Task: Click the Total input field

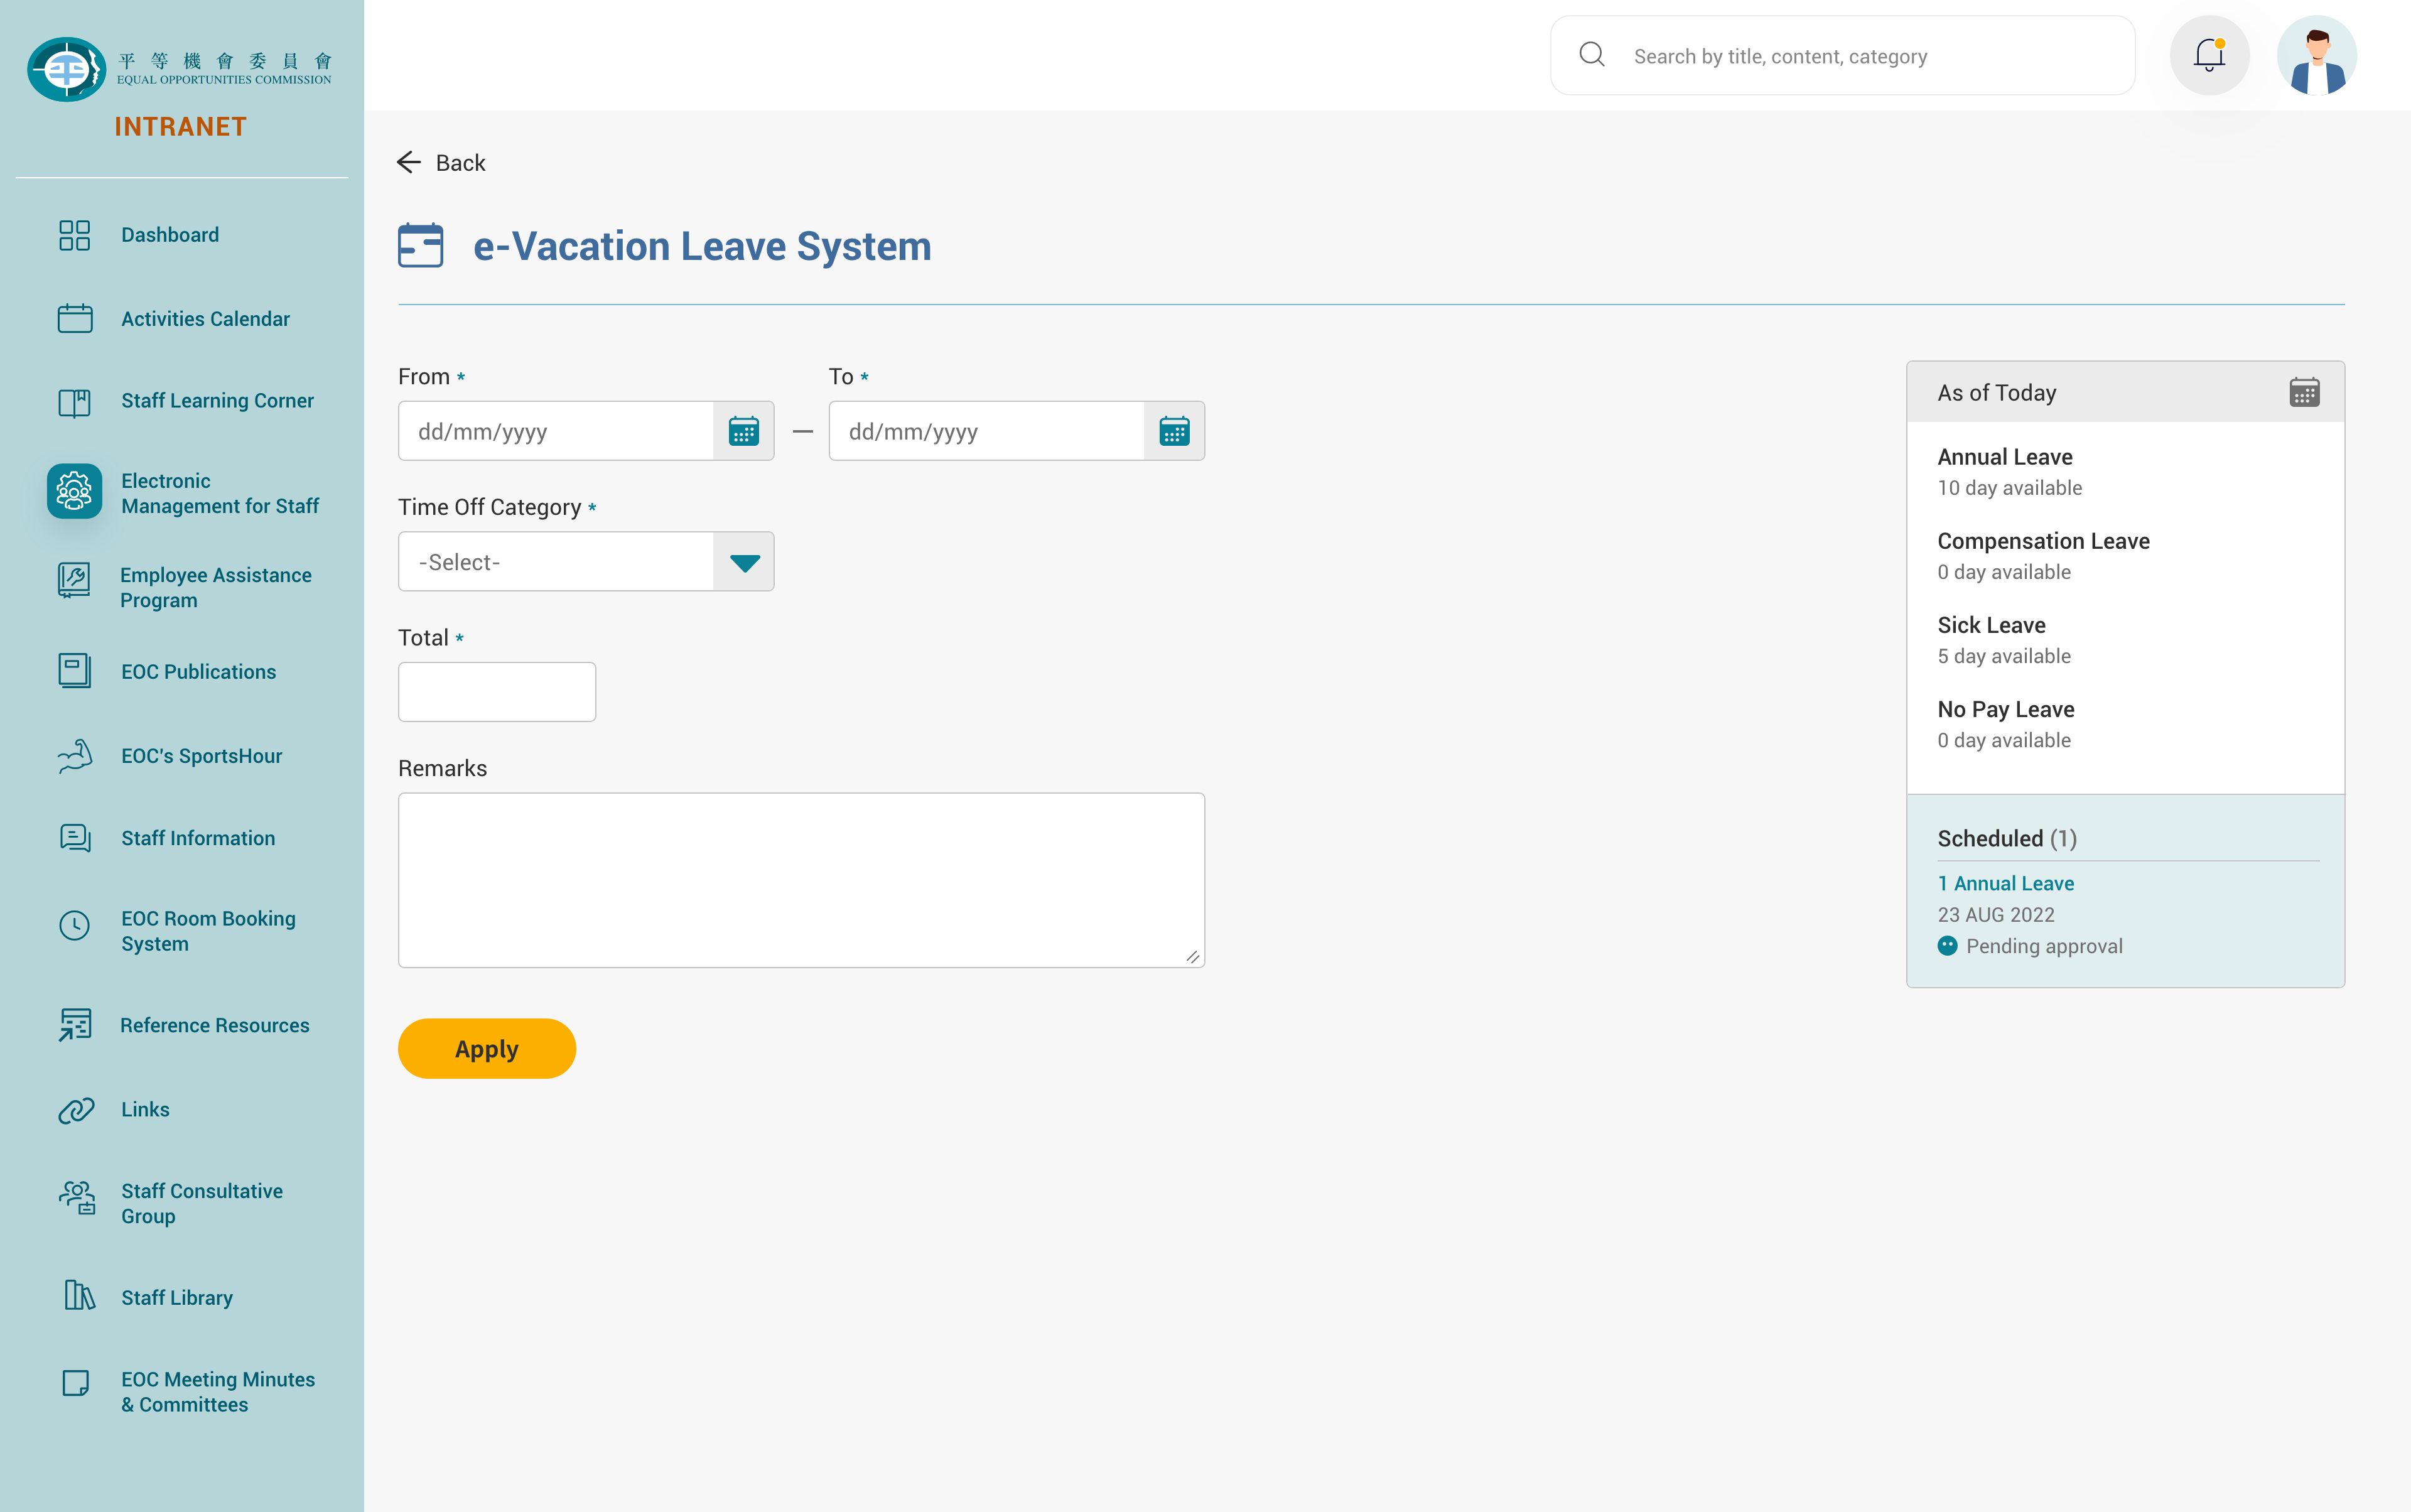Action: click(497, 692)
